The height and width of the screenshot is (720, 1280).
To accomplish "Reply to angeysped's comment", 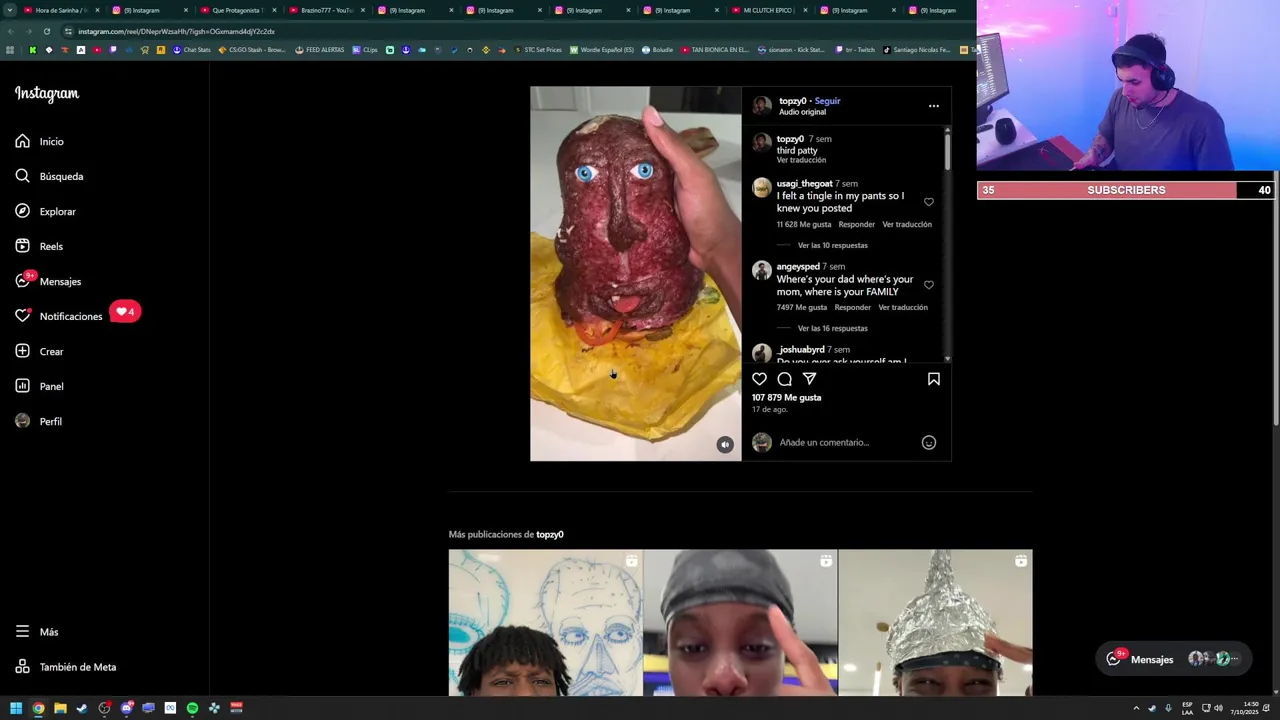I will point(852,307).
